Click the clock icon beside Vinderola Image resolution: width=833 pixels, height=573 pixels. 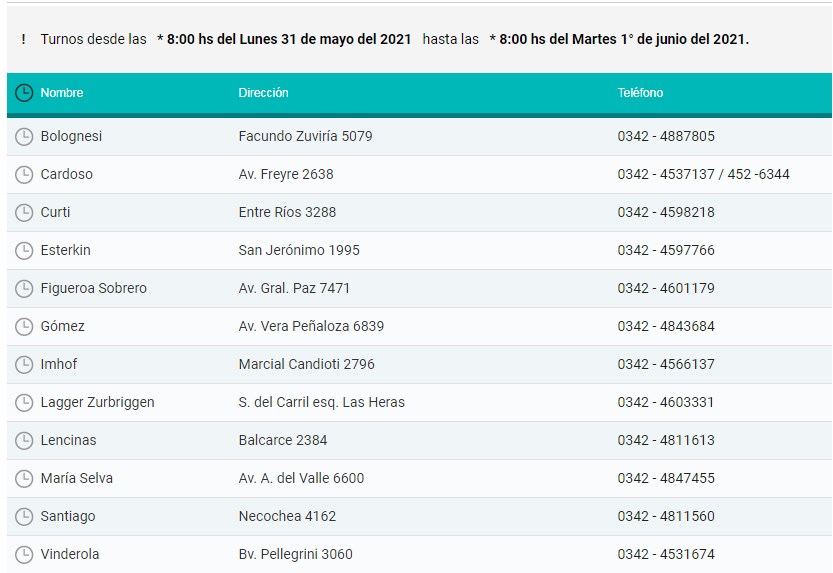click(x=24, y=554)
